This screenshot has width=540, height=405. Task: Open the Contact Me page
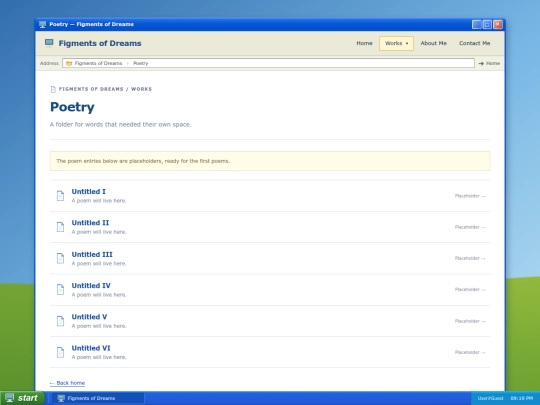click(475, 43)
